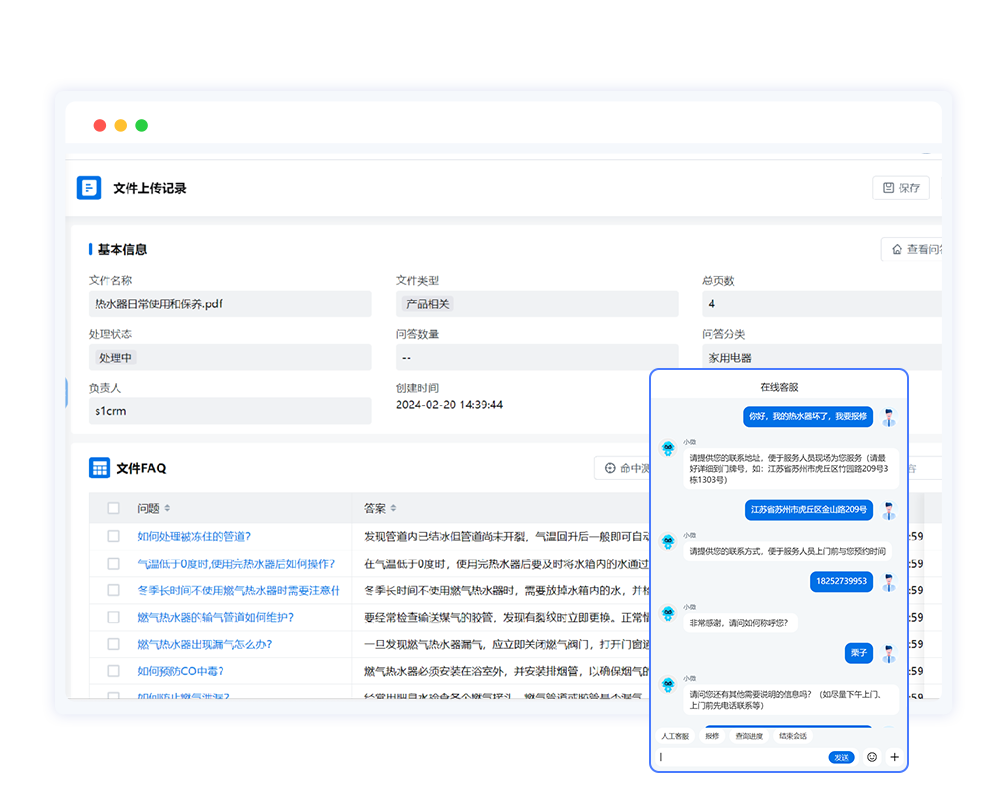This screenshot has width=1000, height=800.
Task: Open the emoji picker in chat
Action: (872, 757)
